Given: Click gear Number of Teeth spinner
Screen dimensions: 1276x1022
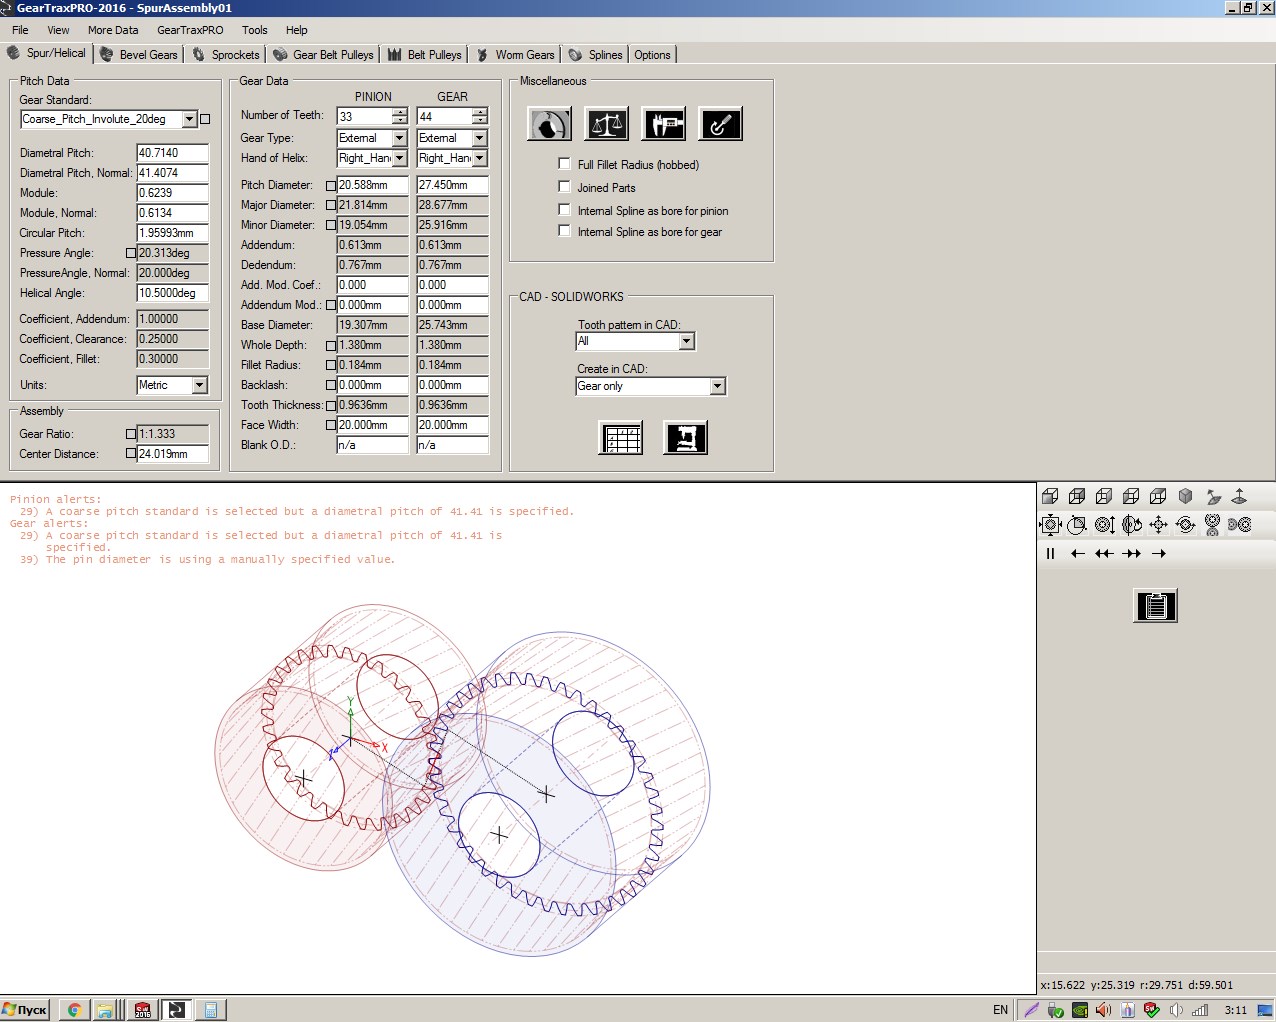Looking at the screenshot, I should pyautogui.click(x=480, y=116).
